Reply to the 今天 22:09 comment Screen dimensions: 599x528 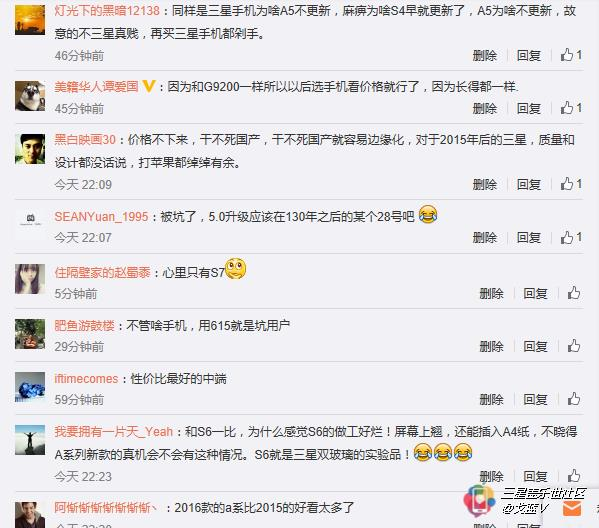[x=529, y=185]
